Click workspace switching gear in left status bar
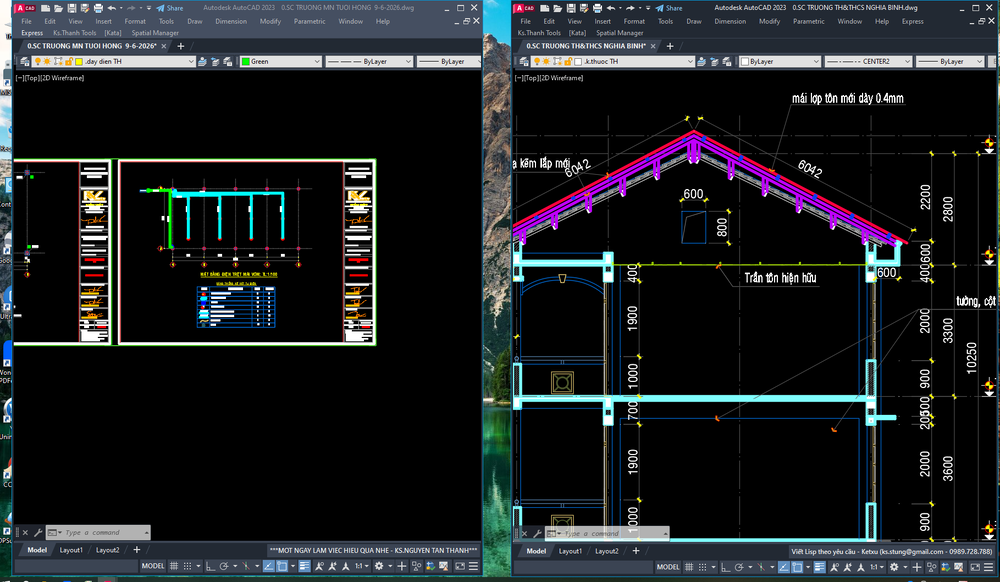 click(379, 566)
